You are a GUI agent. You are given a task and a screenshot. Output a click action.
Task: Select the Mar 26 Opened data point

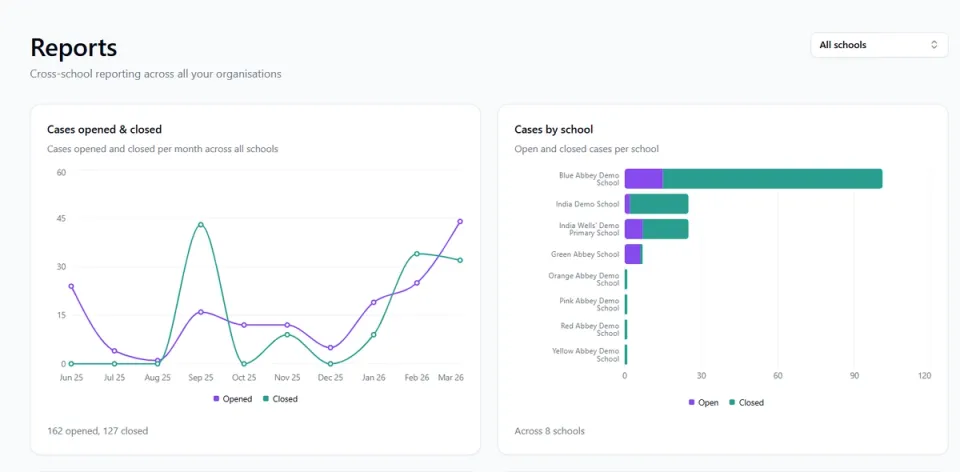[460, 222]
